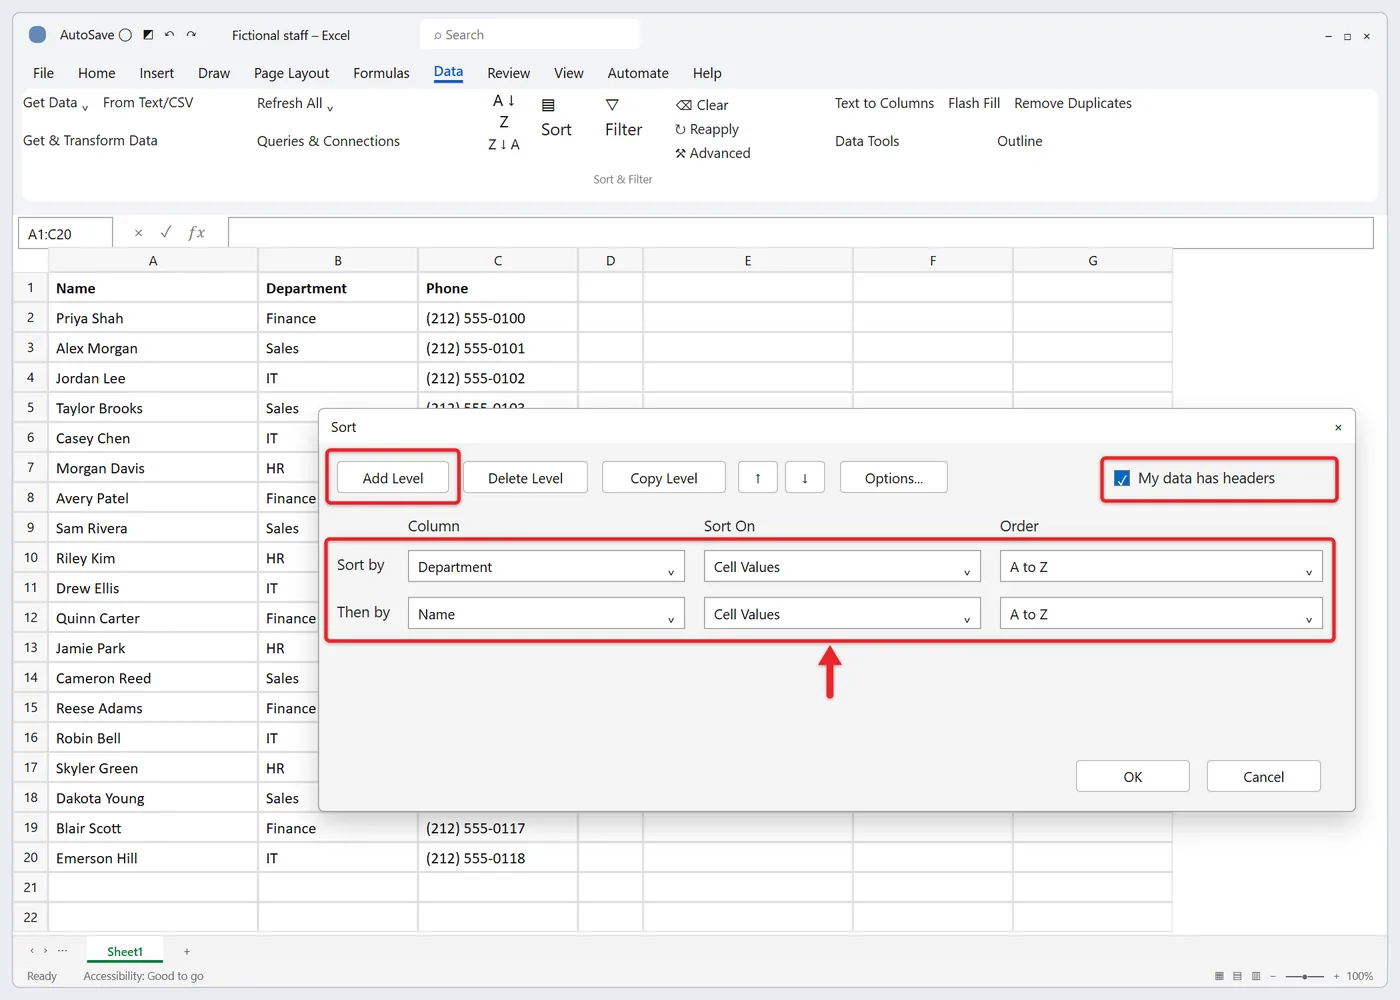Click the Insert Function fx icon
This screenshot has height=1000, width=1400.
point(197,233)
